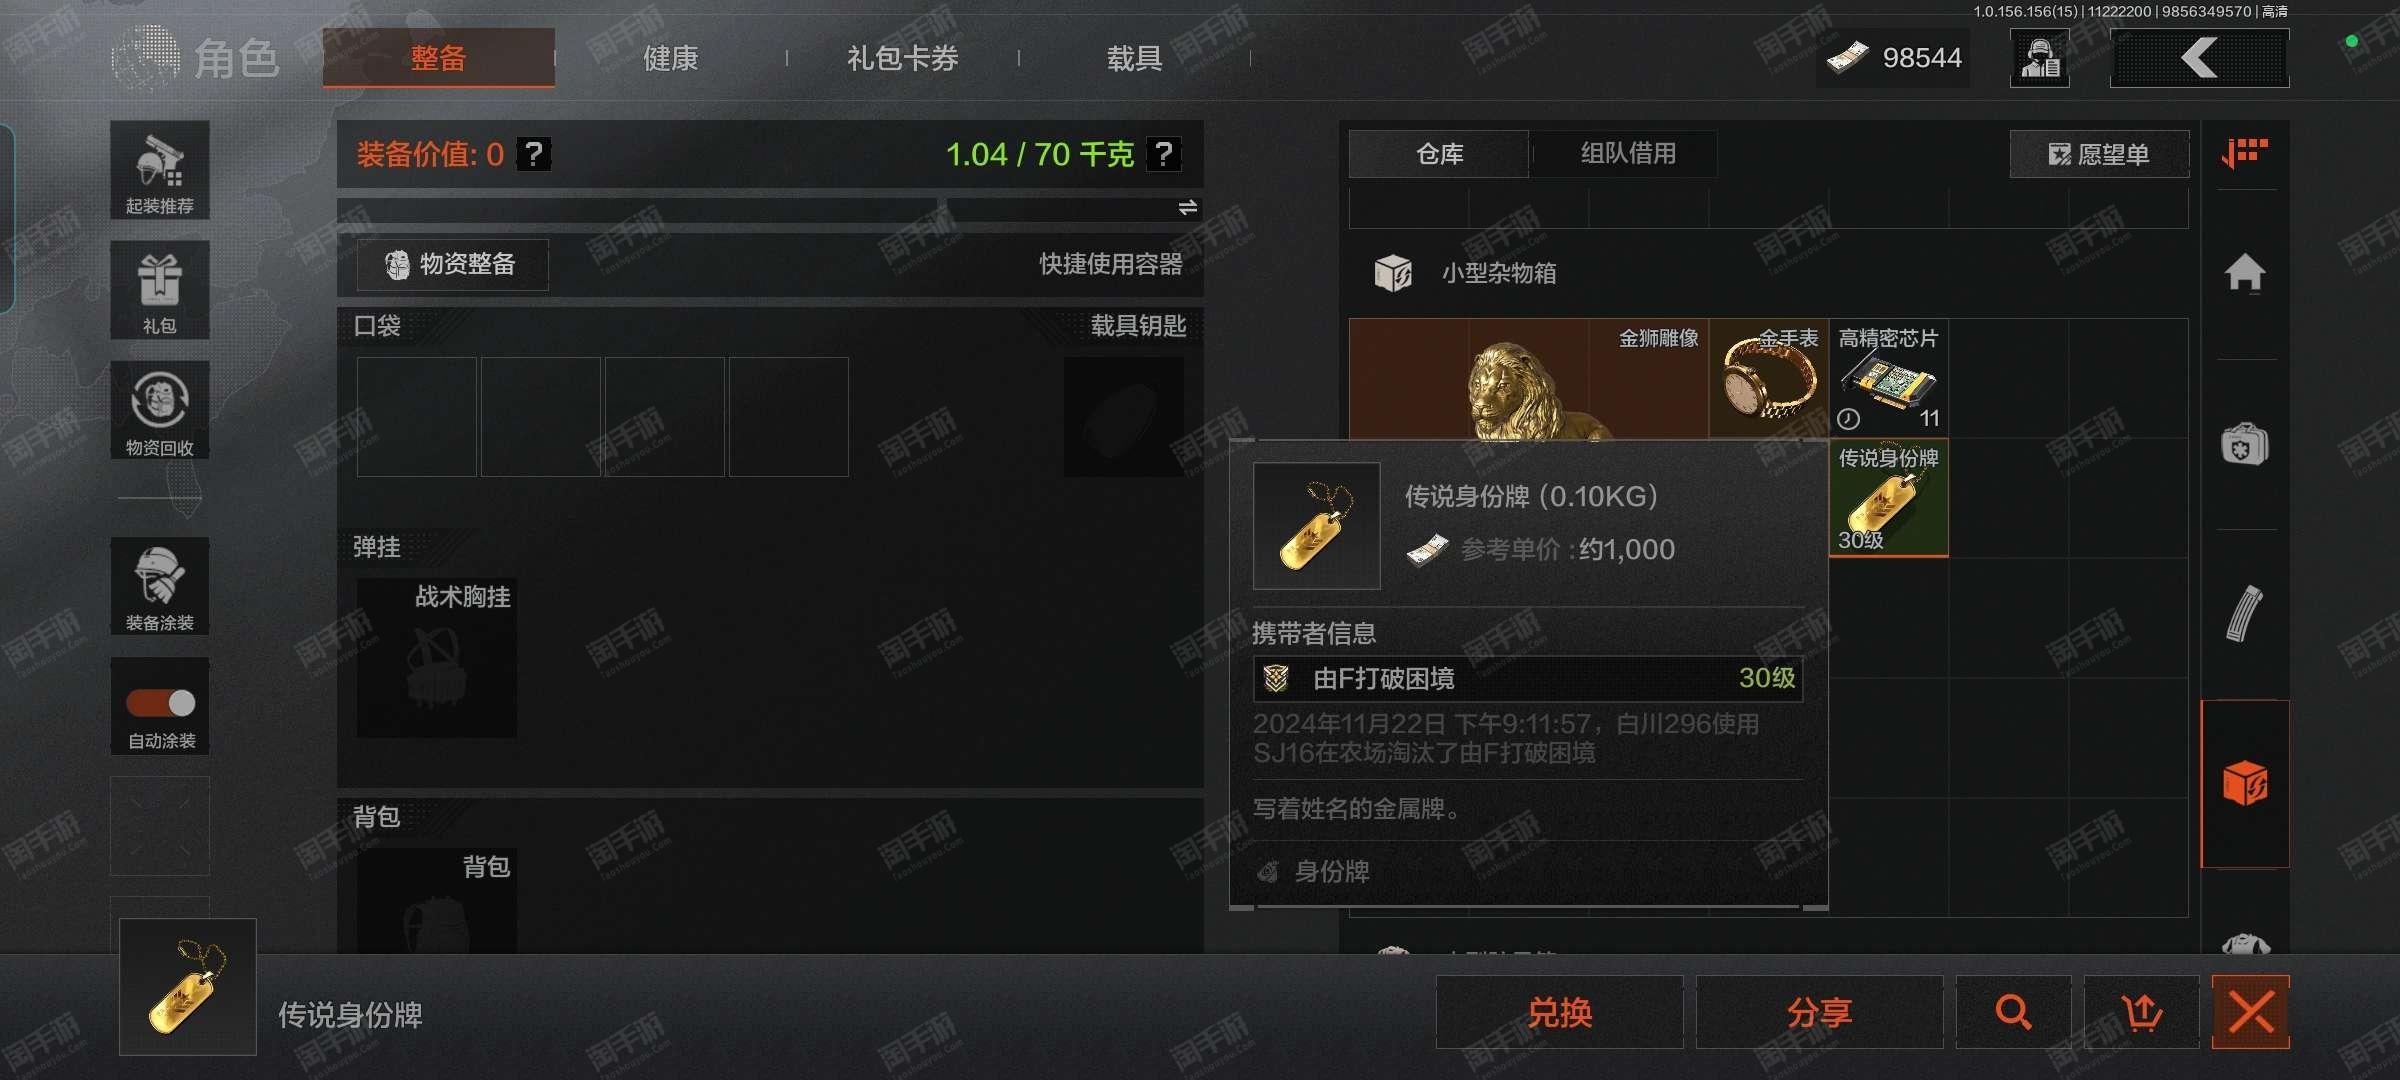Screen dimensions: 2400x1080
Task: Open the 礼包 gift box icon
Action: pyautogui.click(x=160, y=290)
